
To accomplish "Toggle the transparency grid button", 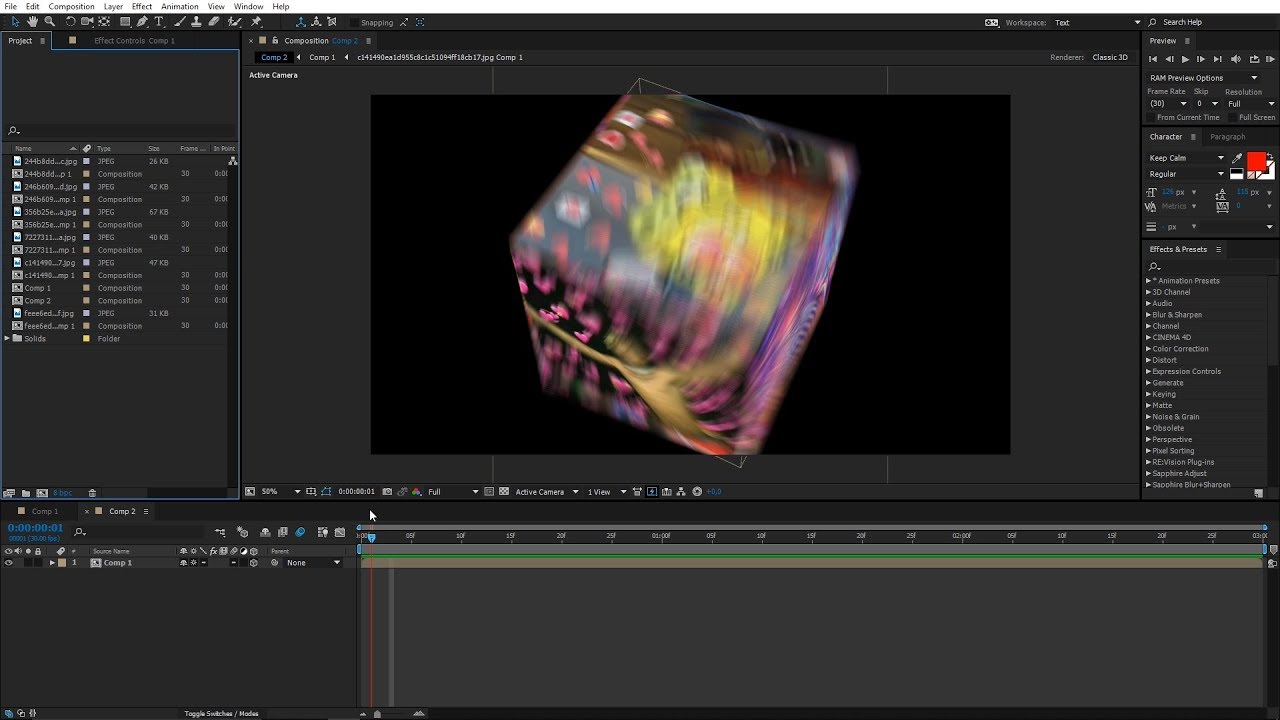I will point(504,492).
